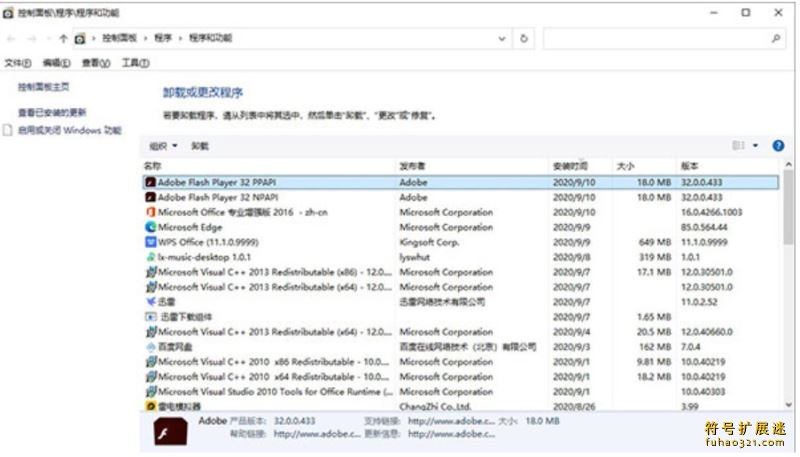Click the 雷电模拟器 program icon

[150, 407]
